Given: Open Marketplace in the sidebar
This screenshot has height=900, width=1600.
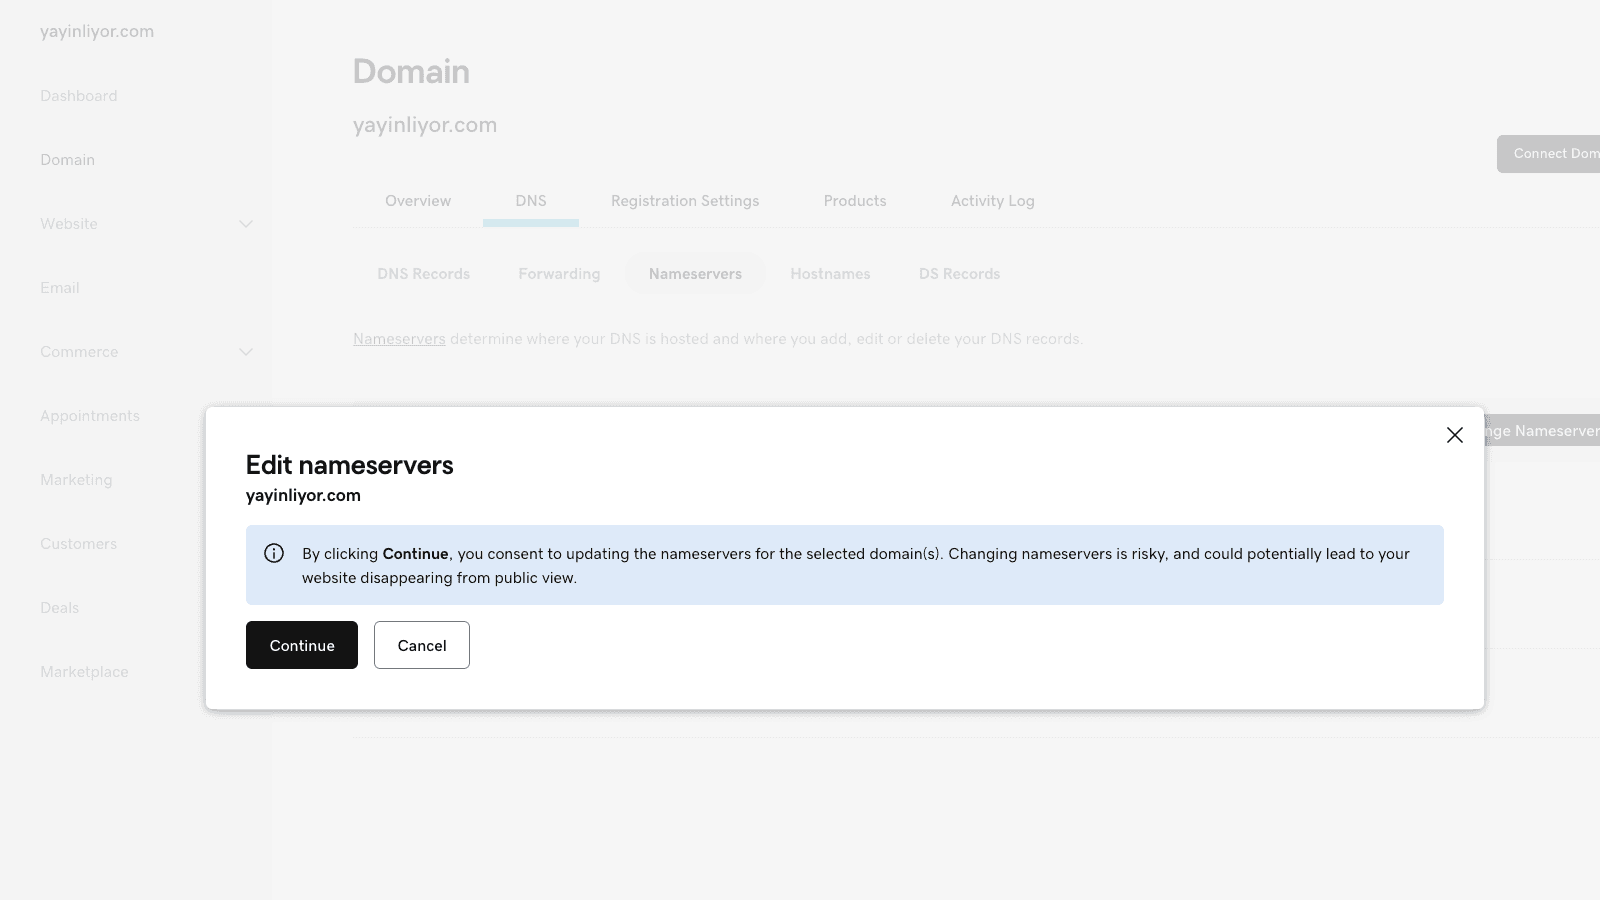Looking at the screenshot, I should coord(84,672).
